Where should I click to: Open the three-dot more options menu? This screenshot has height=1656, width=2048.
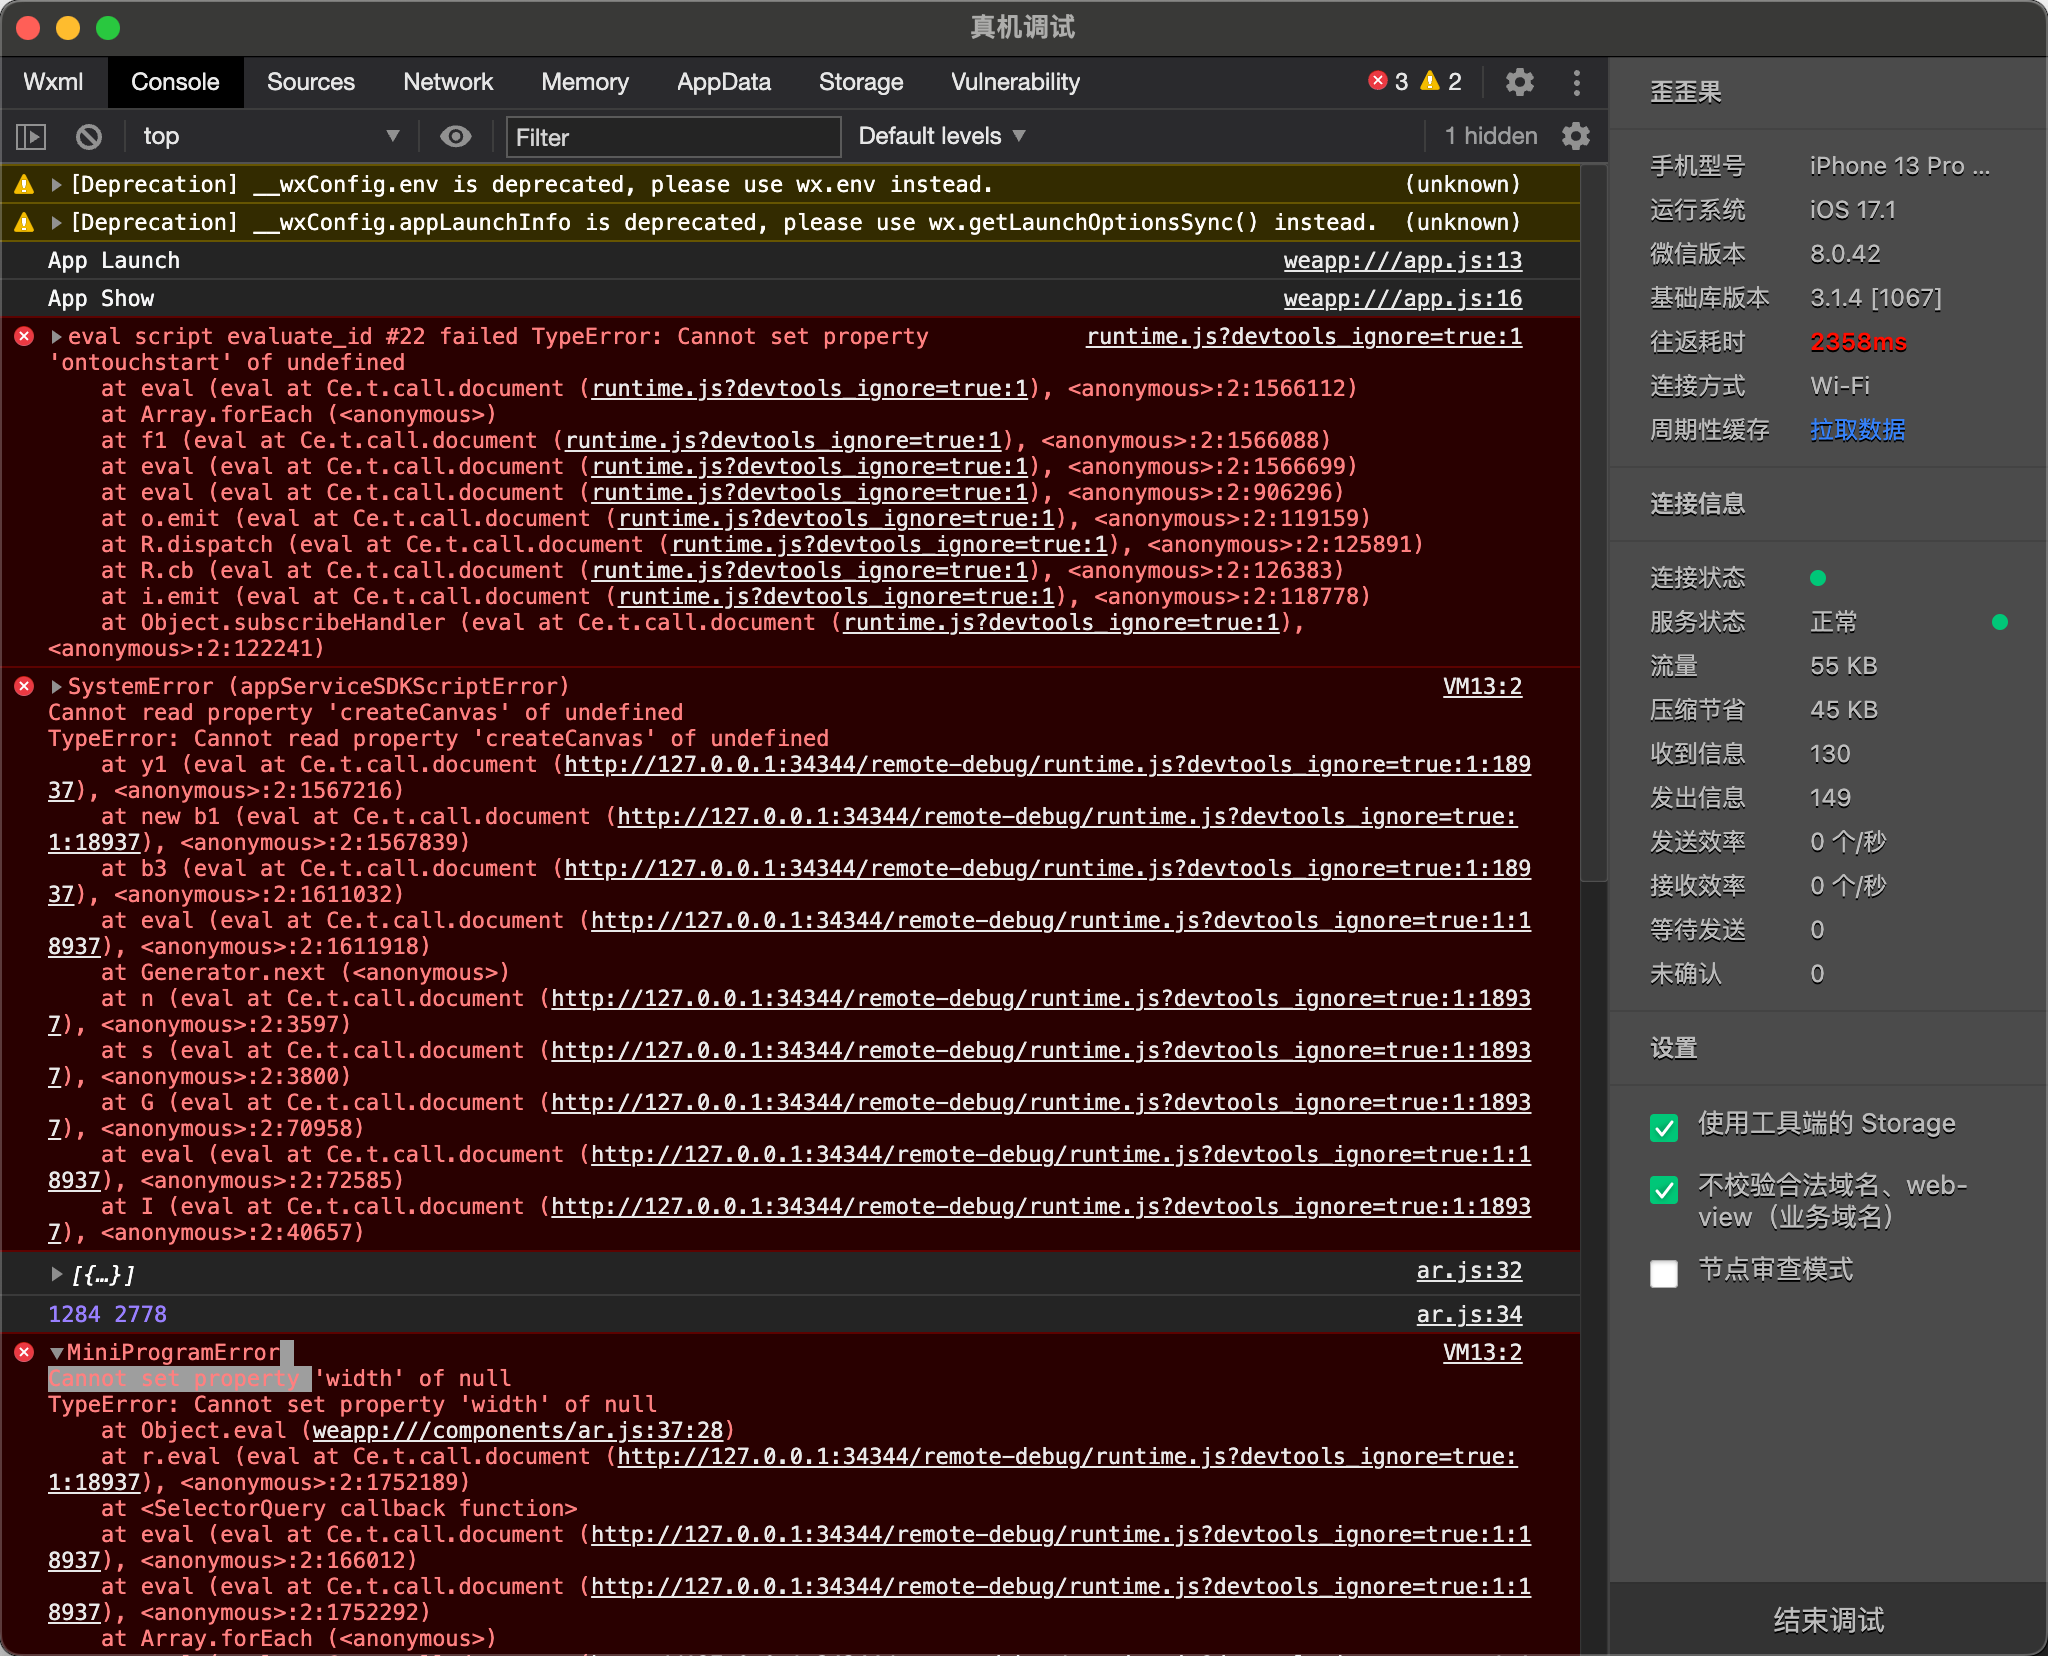coord(1577,82)
